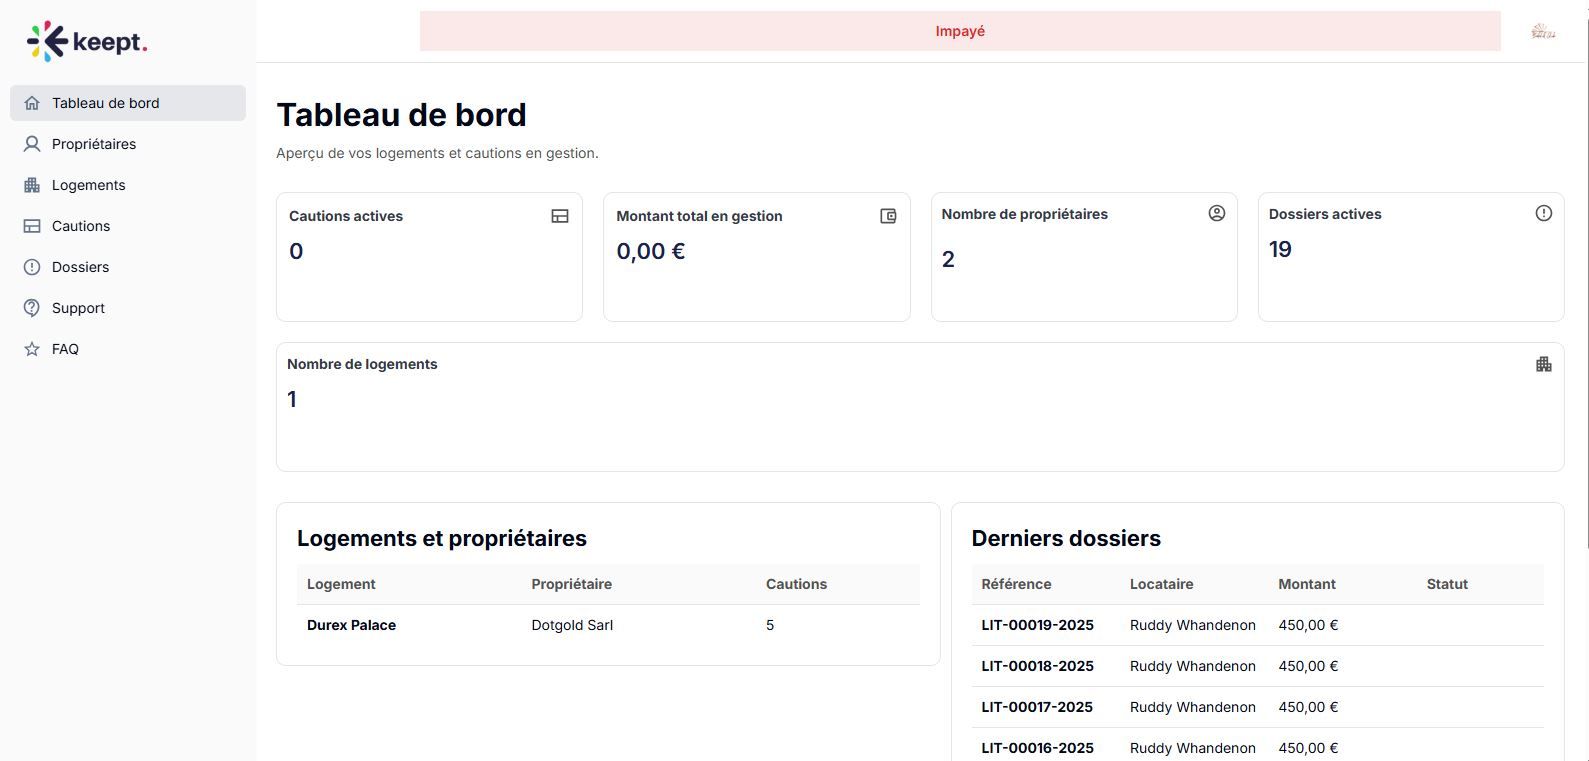The image size is (1589, 761).
Task: Open dossier LIT-00017-2025
Action: click(1037, 707)
